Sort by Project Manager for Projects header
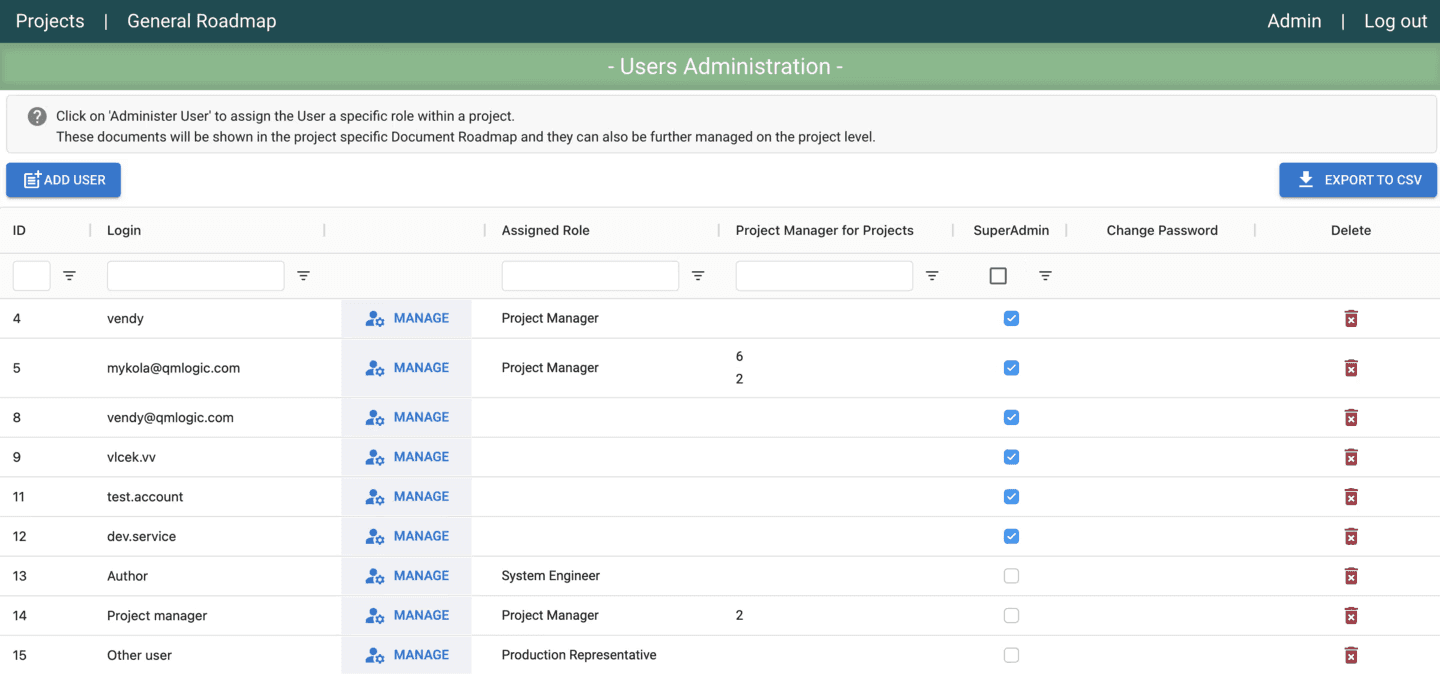Image resolution: width=1440 pixels, height=674 pixels. [x=825, y=230]
